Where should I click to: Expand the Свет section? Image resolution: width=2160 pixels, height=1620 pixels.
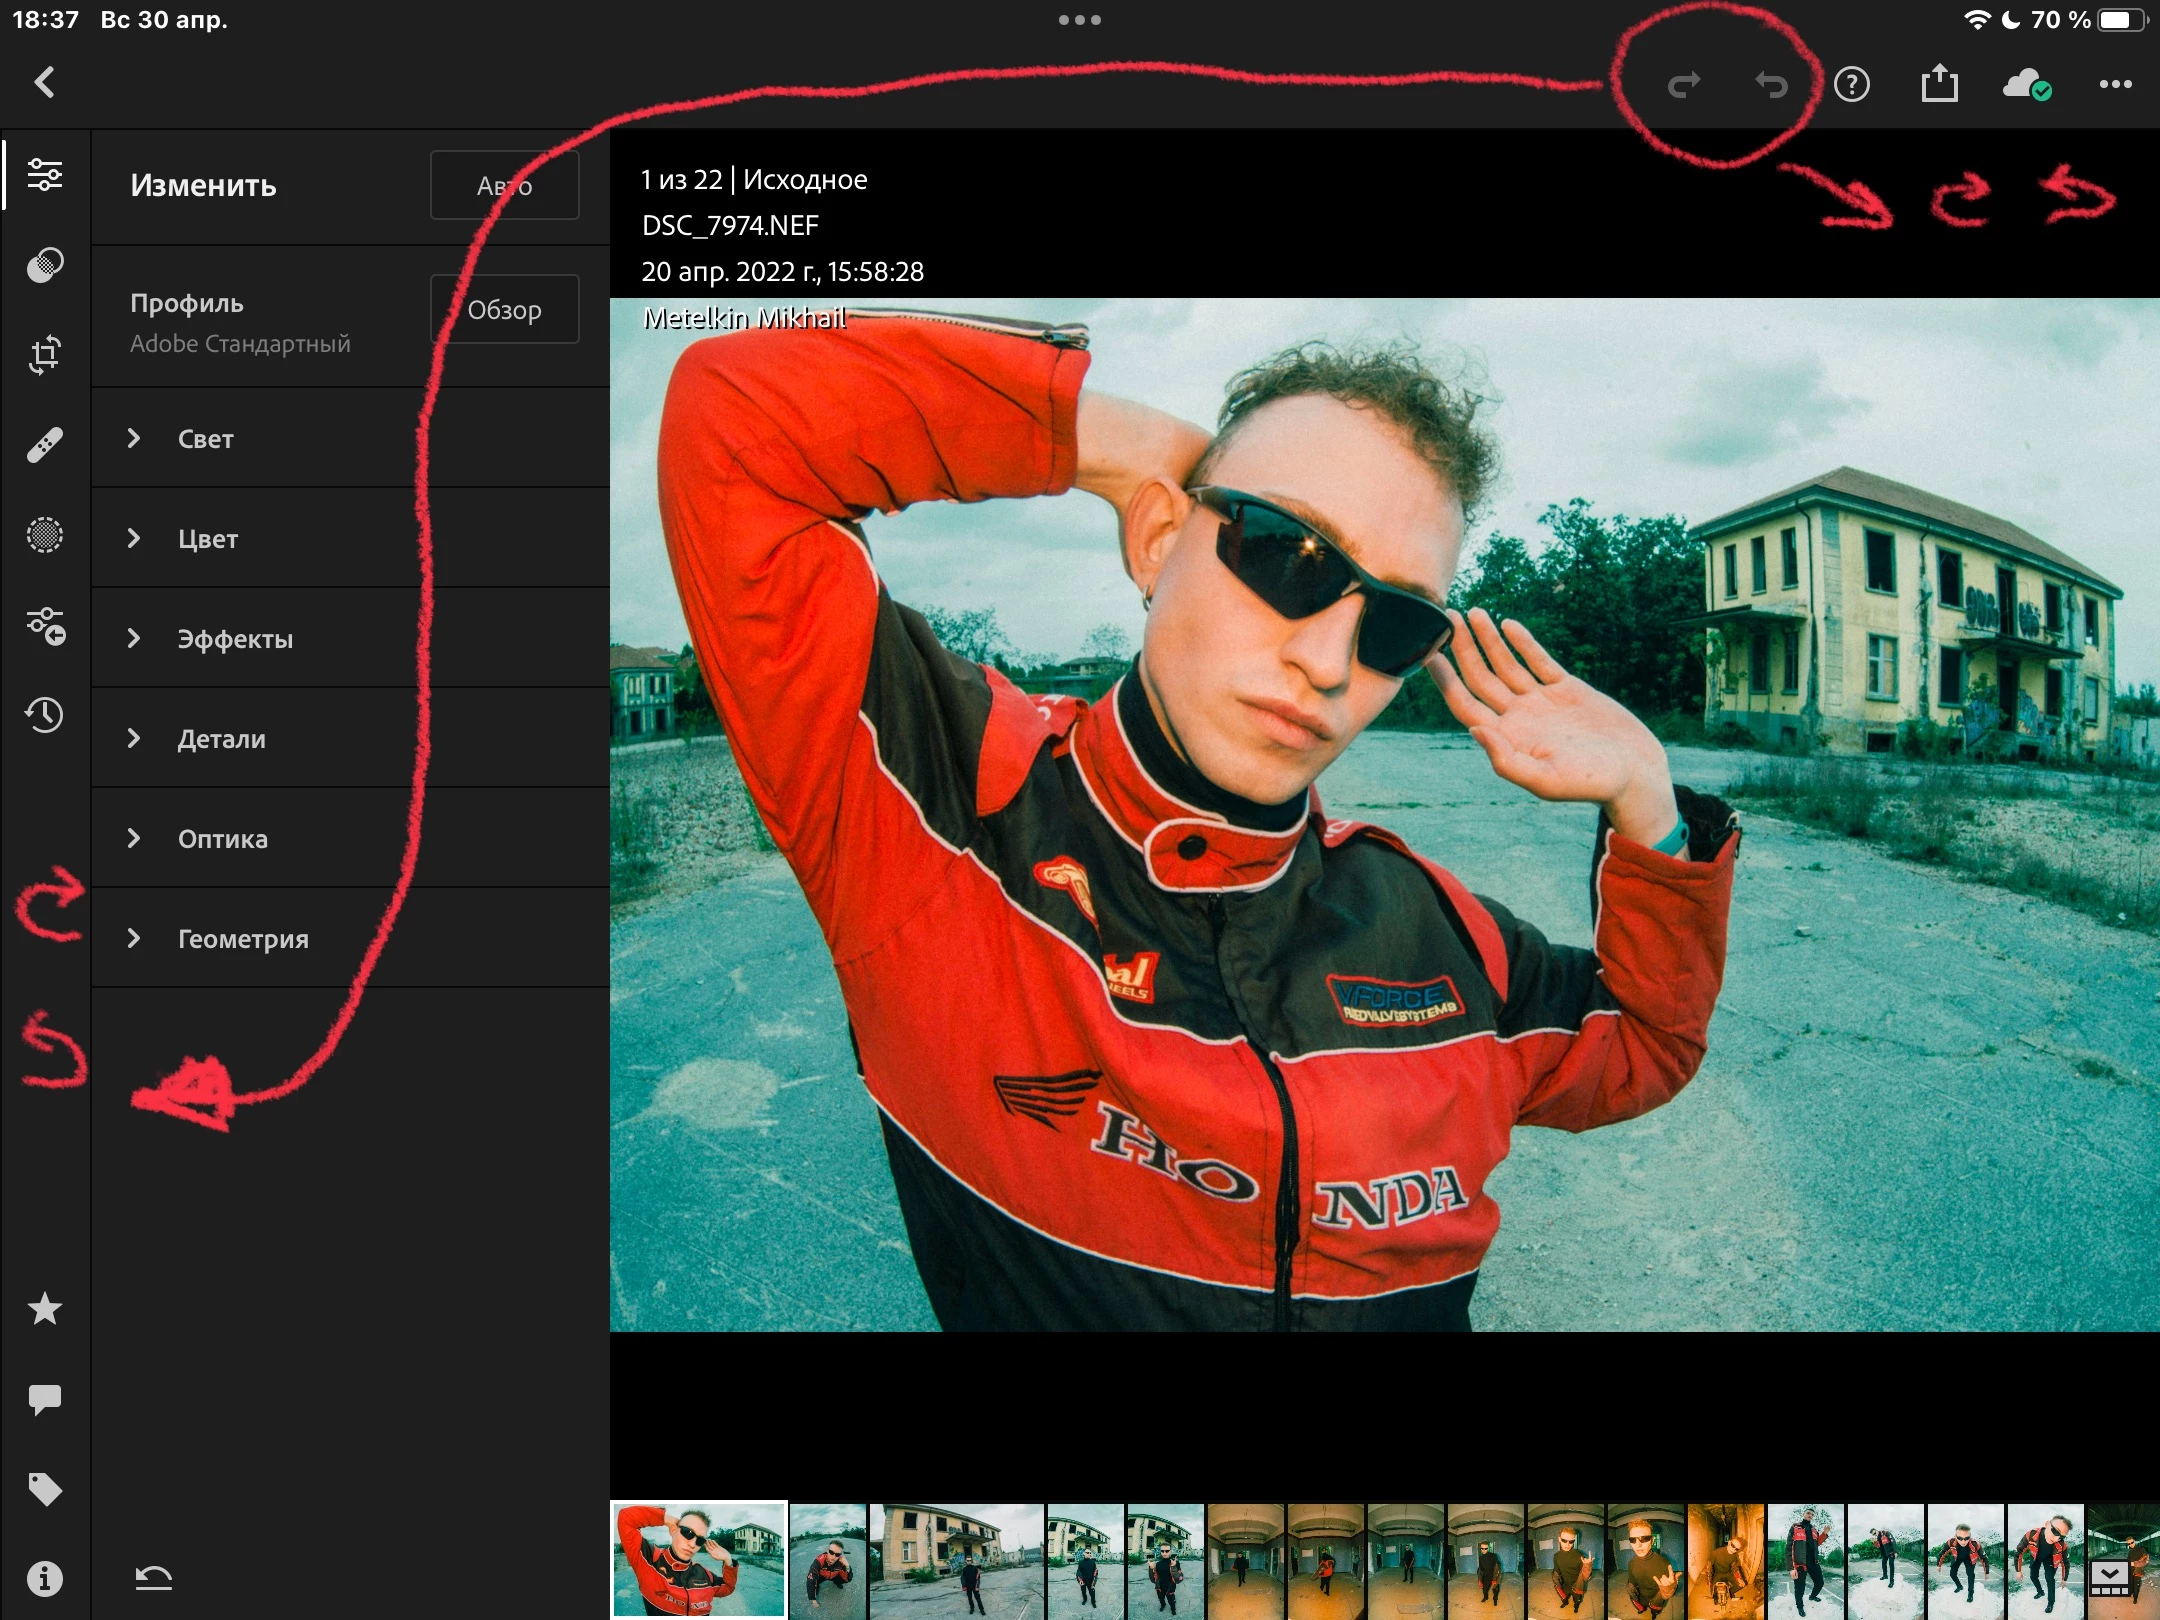click(205, 438)
